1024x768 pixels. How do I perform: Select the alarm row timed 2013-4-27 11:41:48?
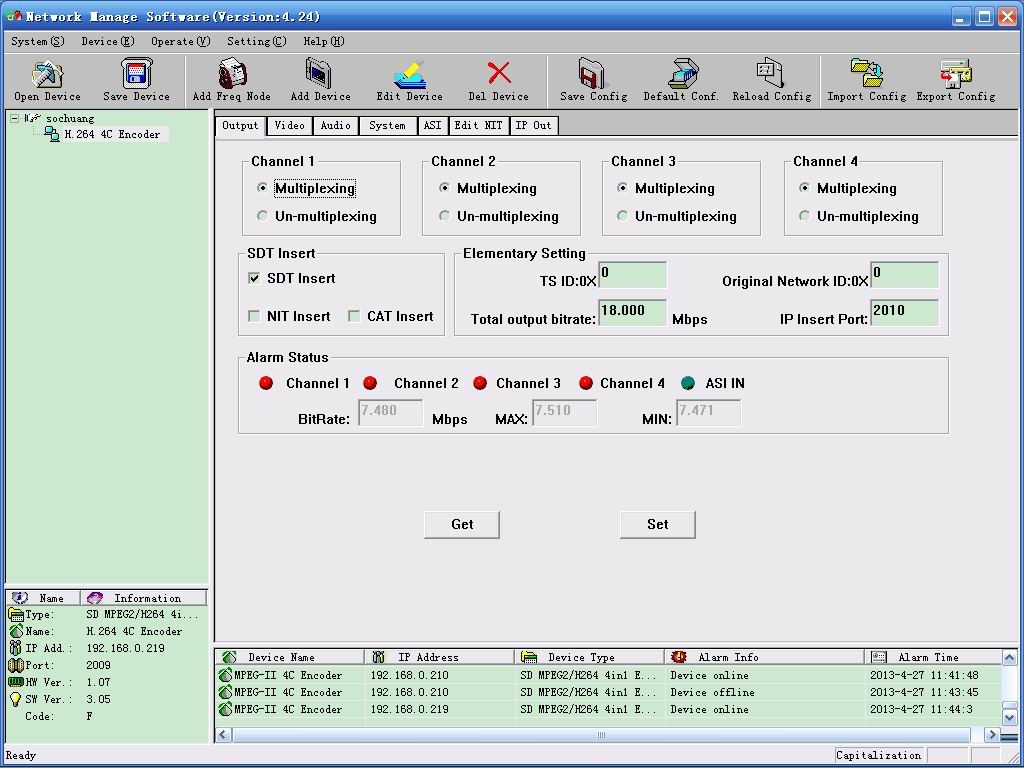(x=608, y=675)
